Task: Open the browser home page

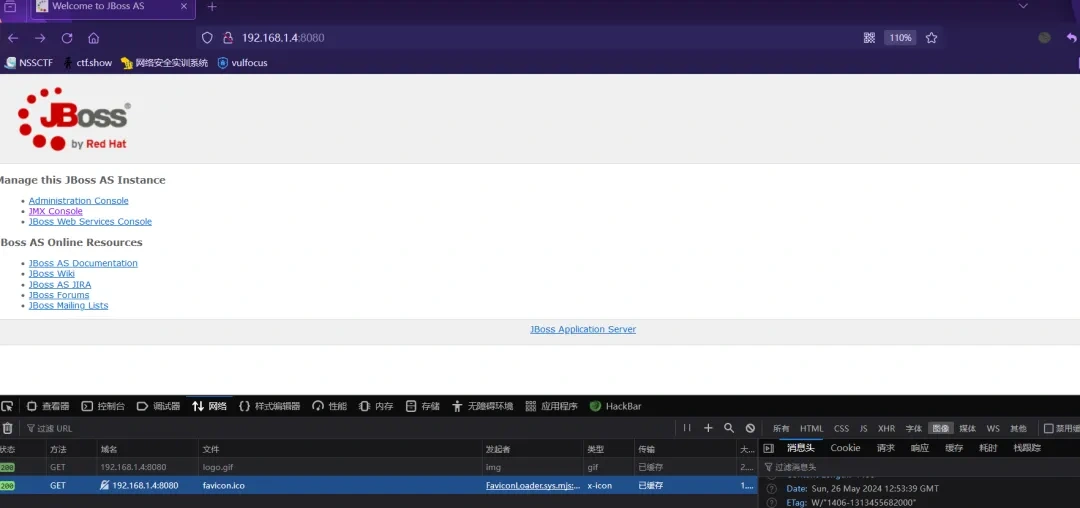Action: tap(94, 38)
